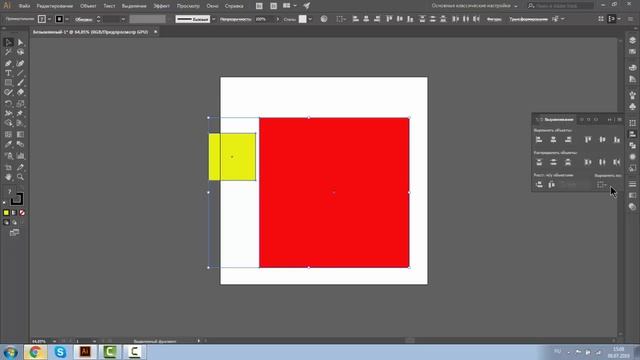Open Pathfinder panel icon in right dock
The height and width of the screenshot is (360, 640).
click(632, 145)
